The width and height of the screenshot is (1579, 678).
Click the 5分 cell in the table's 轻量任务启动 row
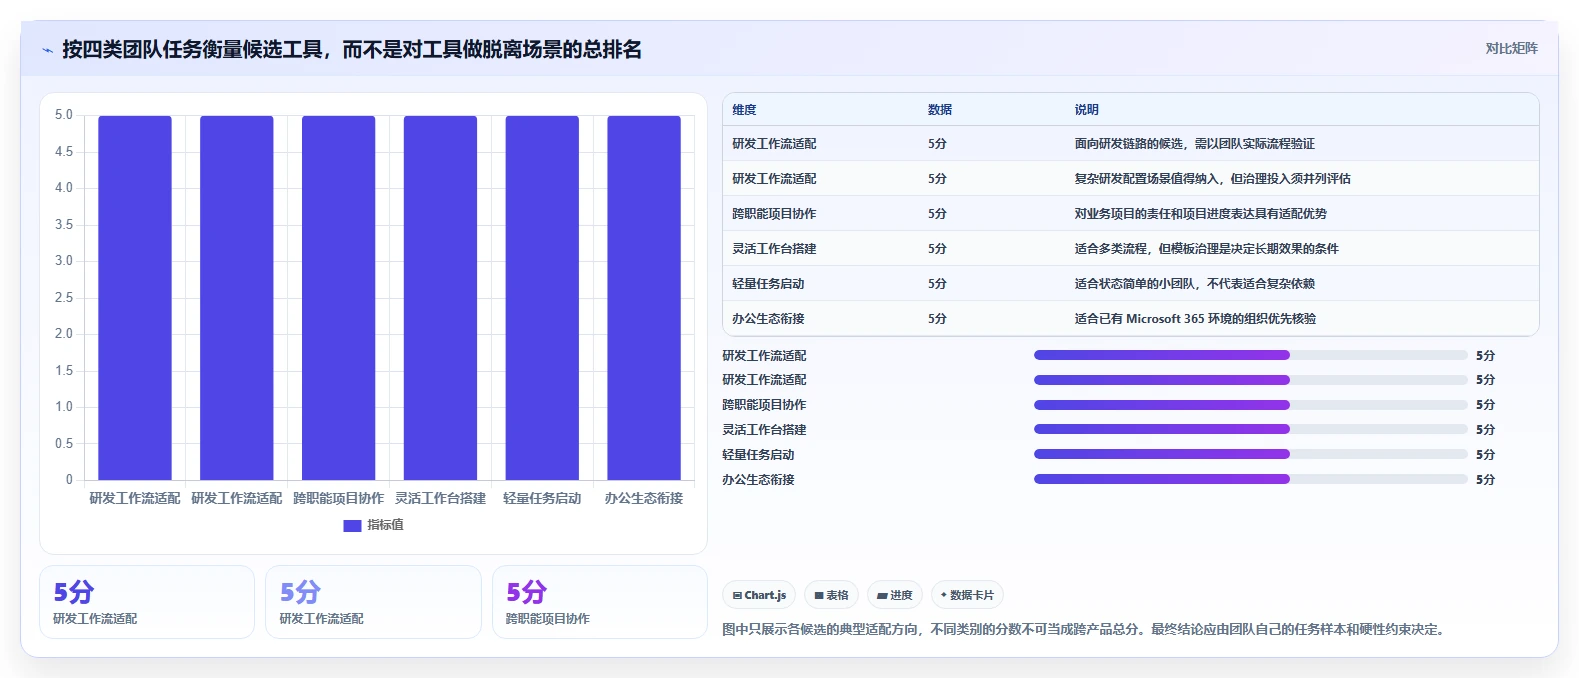click(937, 284)
